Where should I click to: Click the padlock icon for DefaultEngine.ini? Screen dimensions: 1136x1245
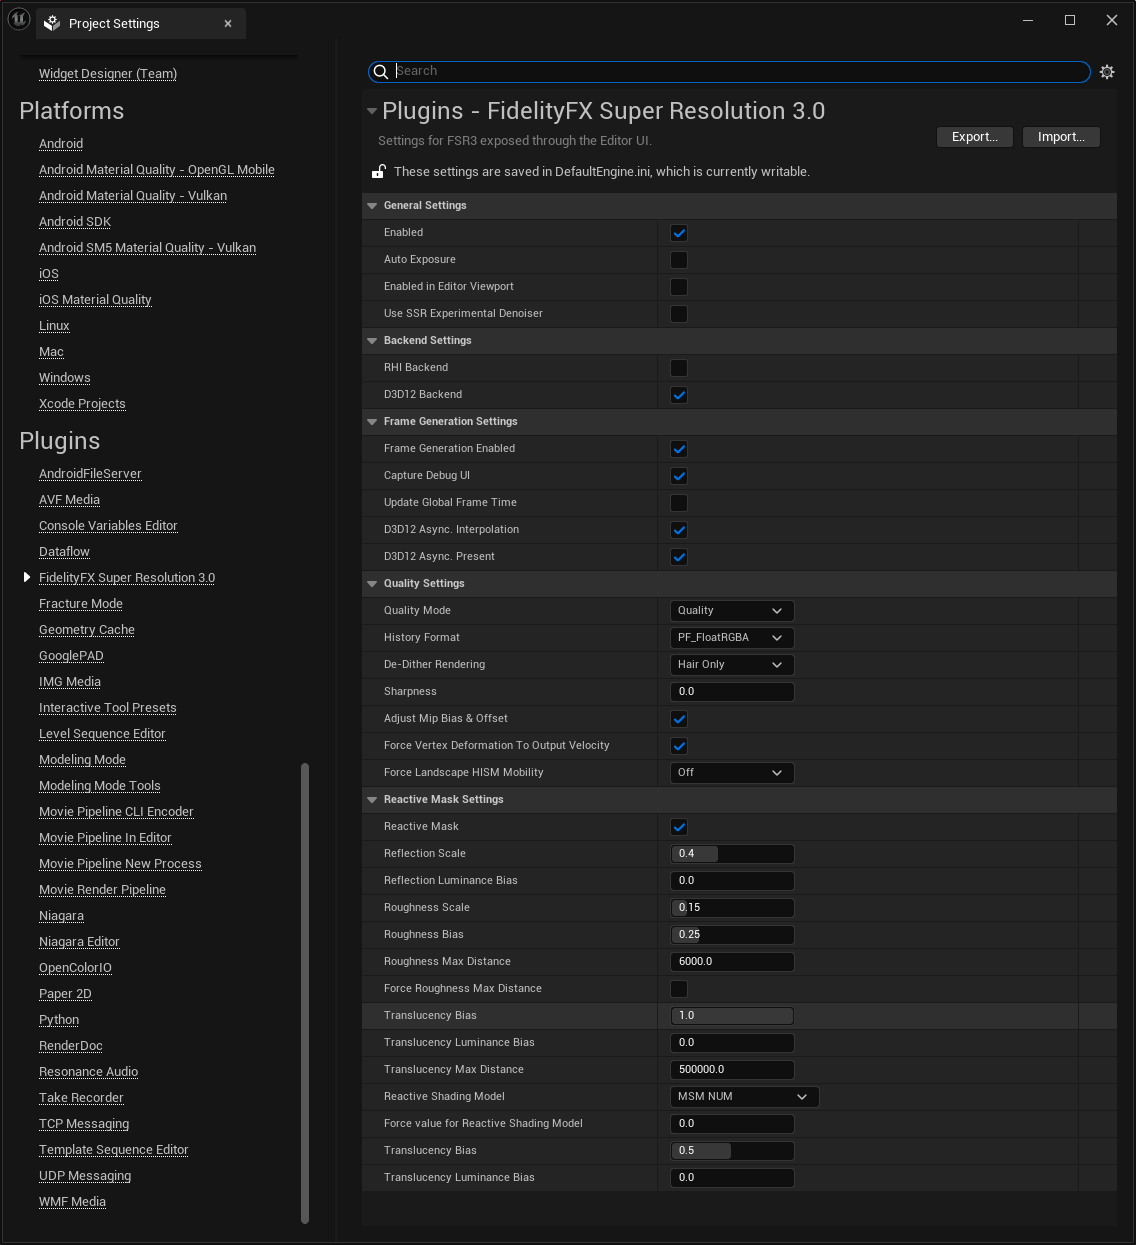tap(379, 172)
